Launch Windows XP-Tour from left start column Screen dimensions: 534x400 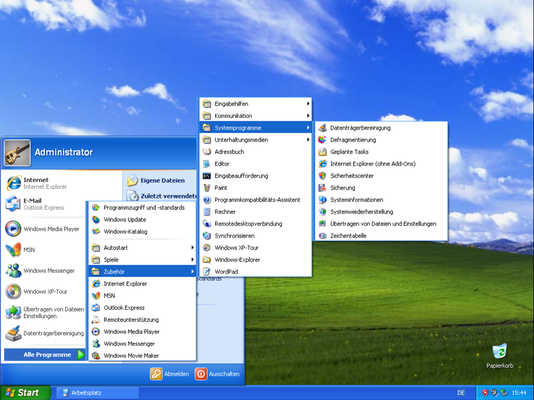44,291
